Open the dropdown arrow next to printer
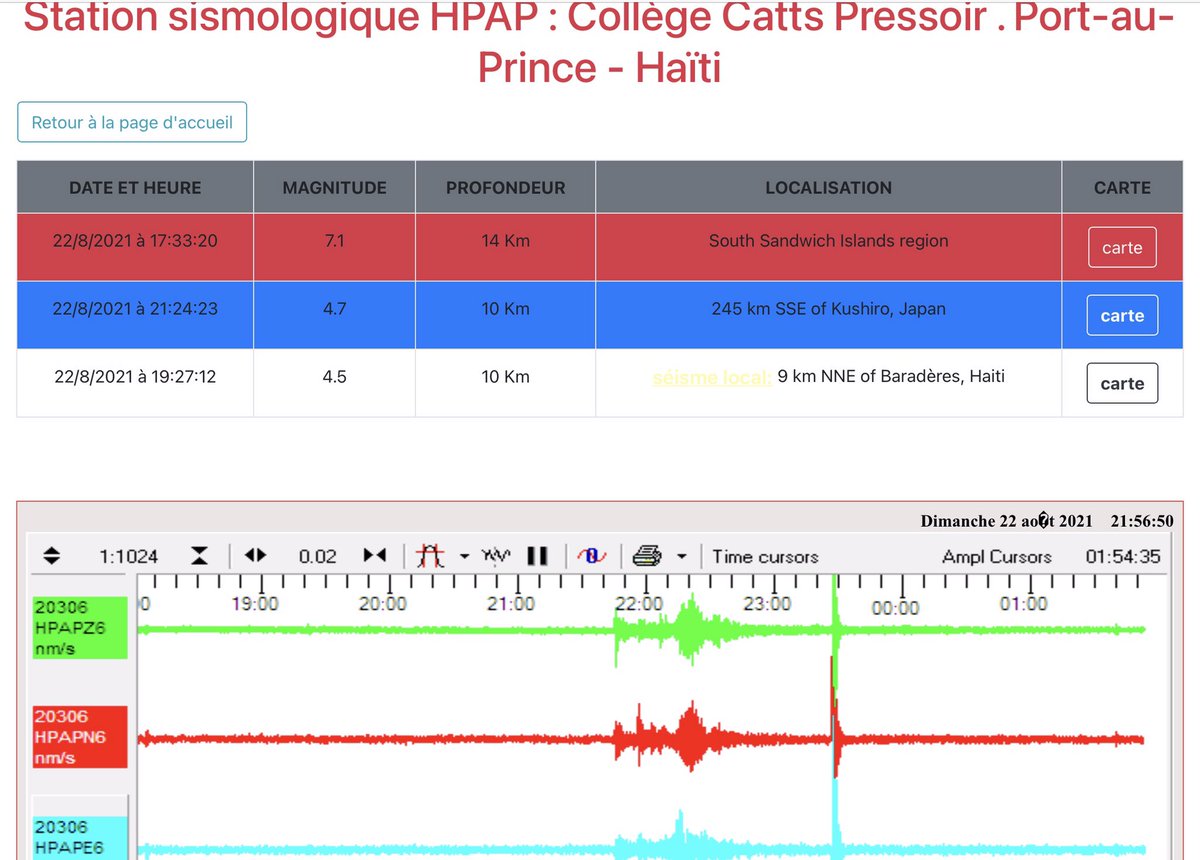 pos(682,557)
